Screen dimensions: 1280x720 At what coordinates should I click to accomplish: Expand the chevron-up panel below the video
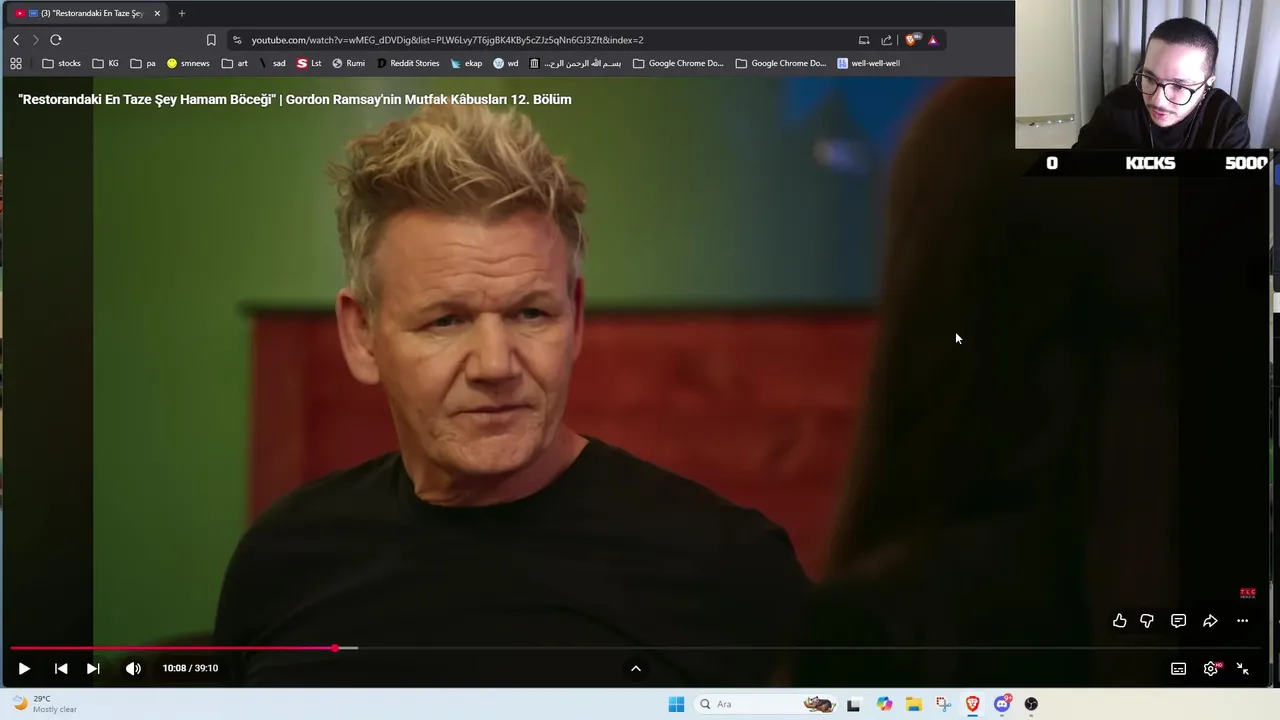click(x=635, y=668)
